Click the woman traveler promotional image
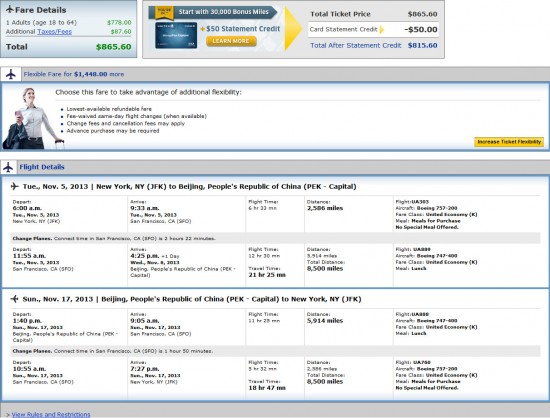Viewport: 550px width, 418px height. pyautogui.click(x=33, y=119)
